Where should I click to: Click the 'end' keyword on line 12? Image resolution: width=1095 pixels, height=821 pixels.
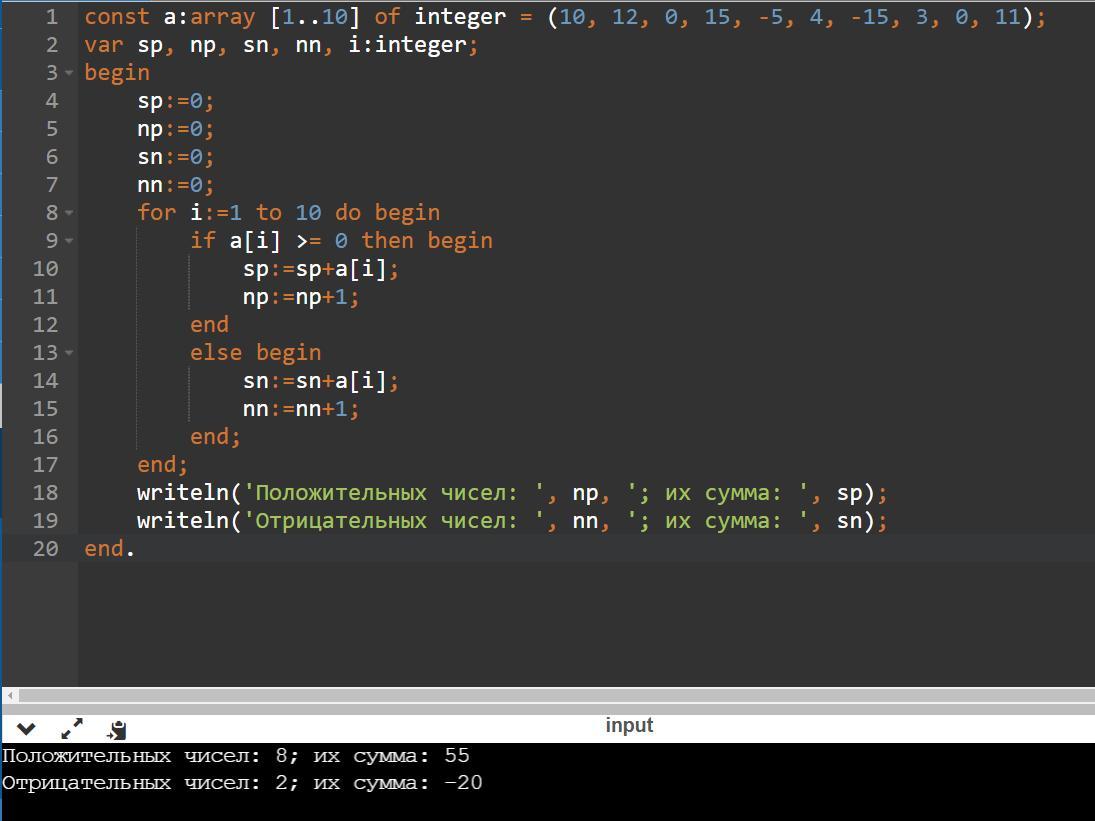[210, 325]
